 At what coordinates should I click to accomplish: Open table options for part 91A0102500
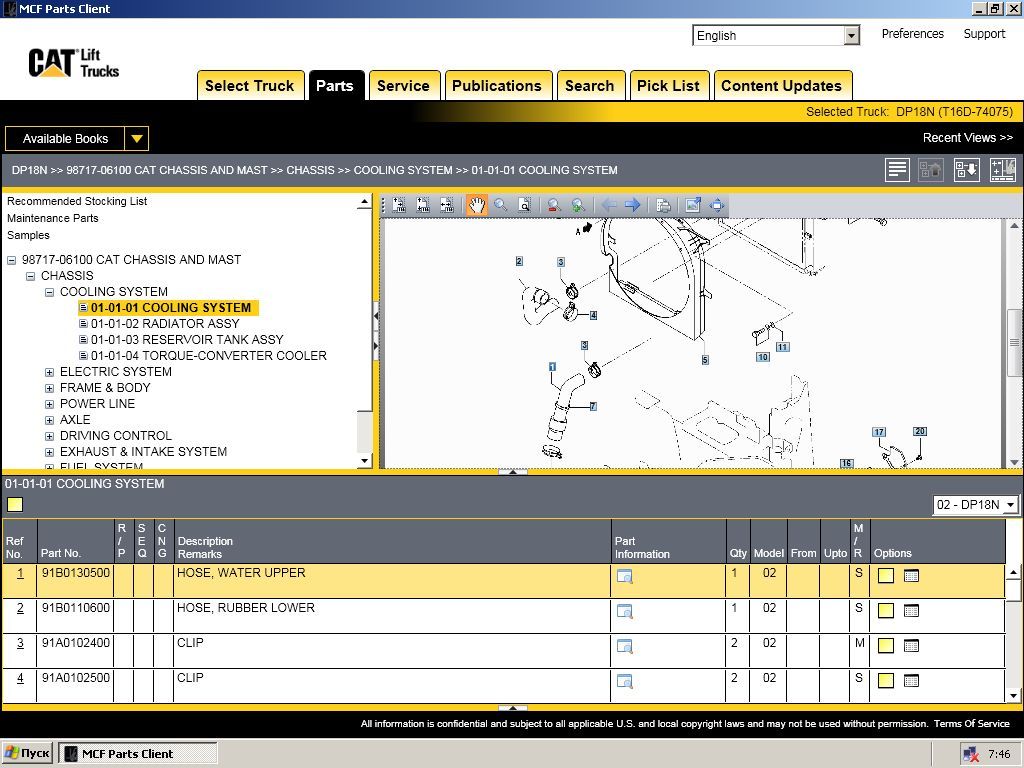point(911,680)
